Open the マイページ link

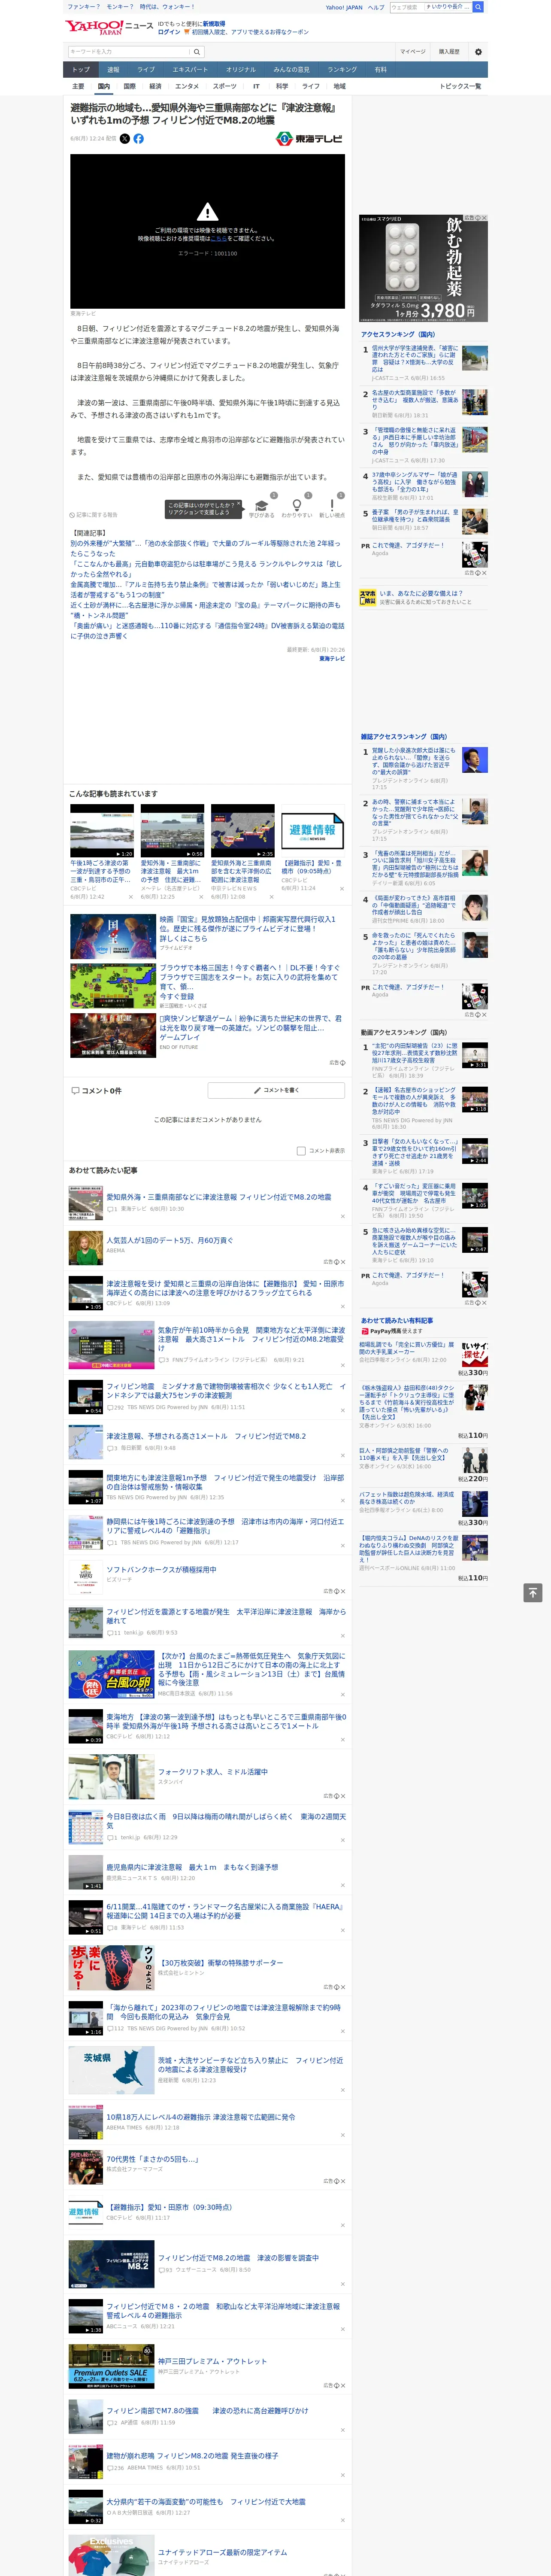413,52
